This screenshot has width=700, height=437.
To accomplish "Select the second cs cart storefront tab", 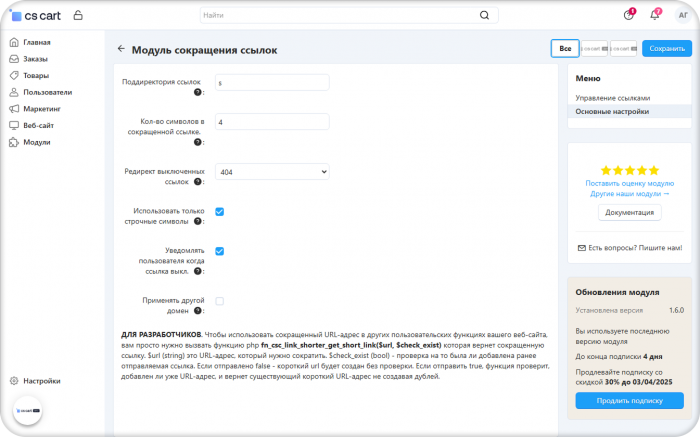I will (x=624, y=48).
